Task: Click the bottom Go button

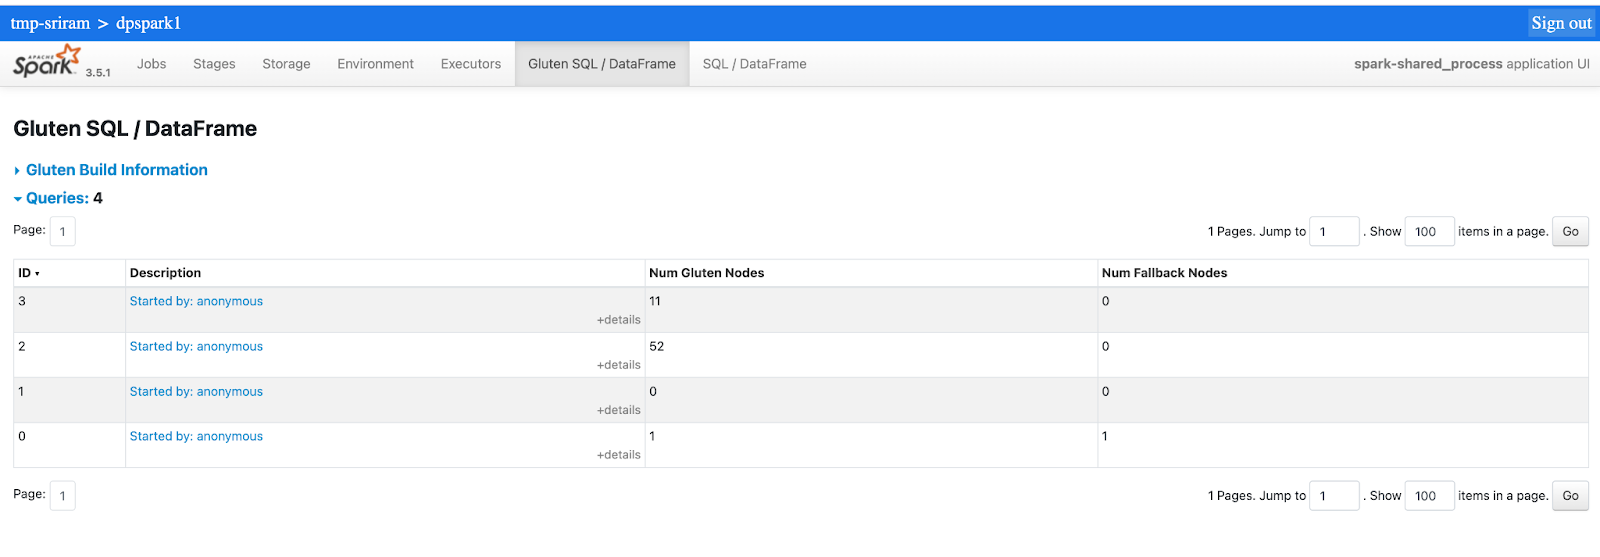Action: [1570, 495]
